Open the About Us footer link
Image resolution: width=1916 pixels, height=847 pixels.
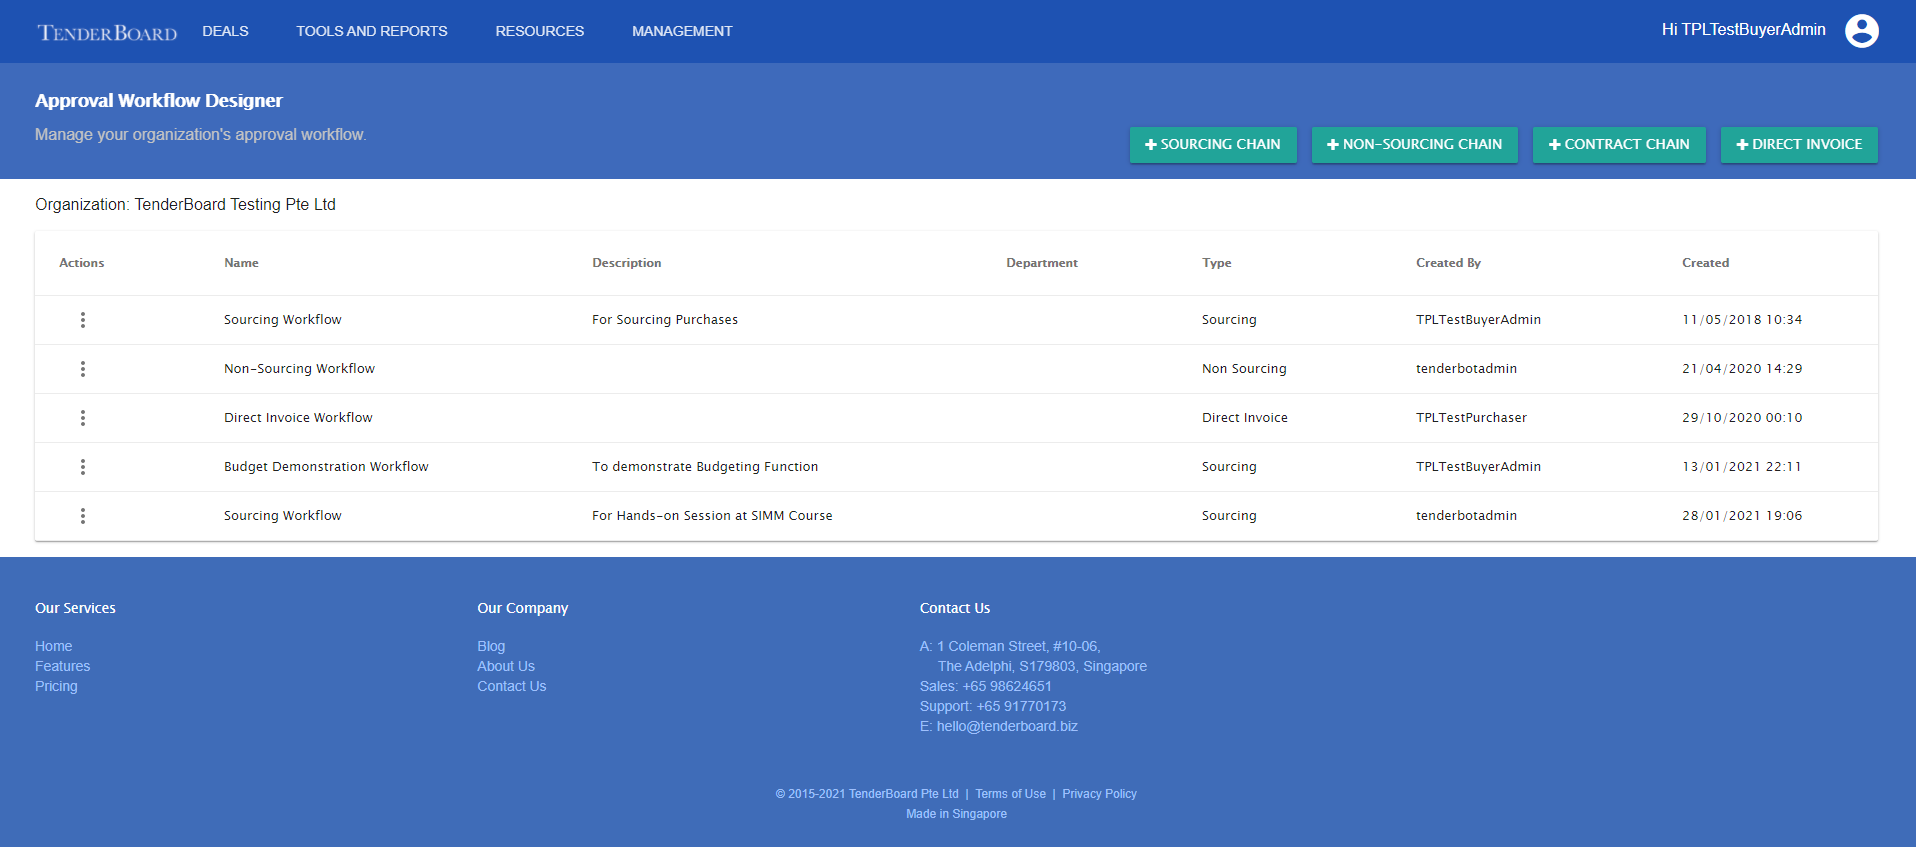coord(506,666)
